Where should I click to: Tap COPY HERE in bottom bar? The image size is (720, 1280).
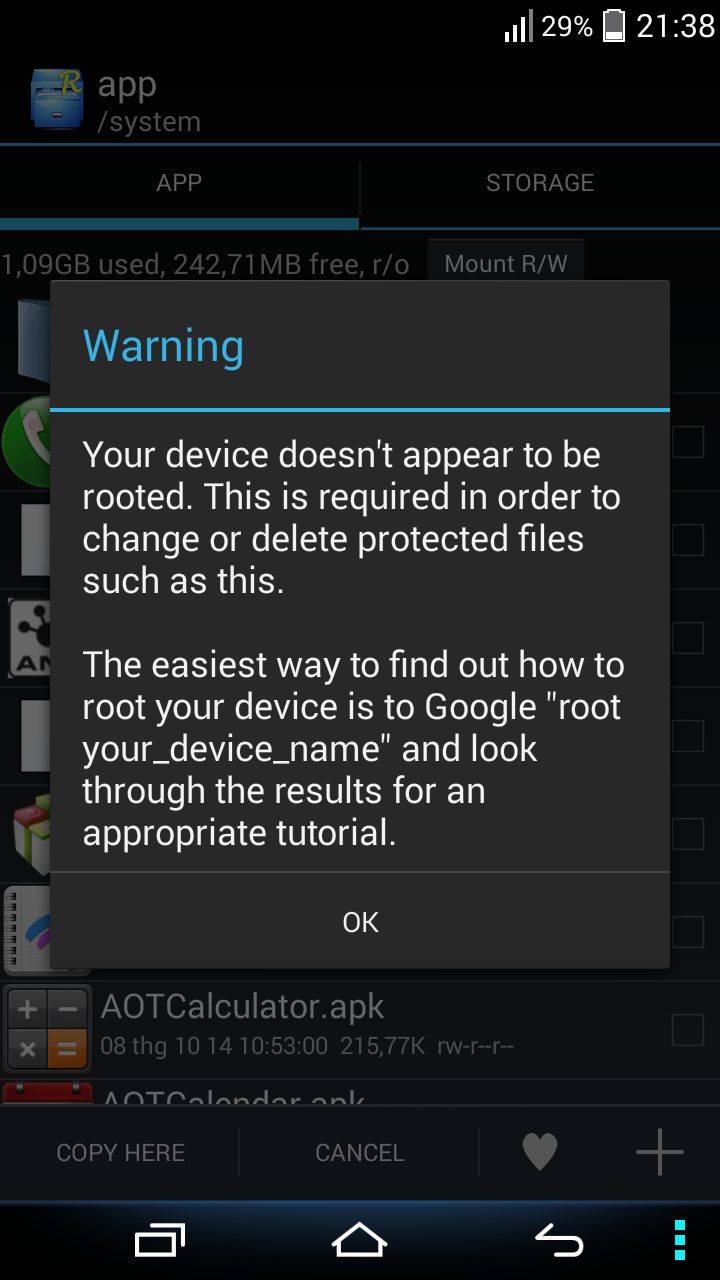click(120, 1152)
